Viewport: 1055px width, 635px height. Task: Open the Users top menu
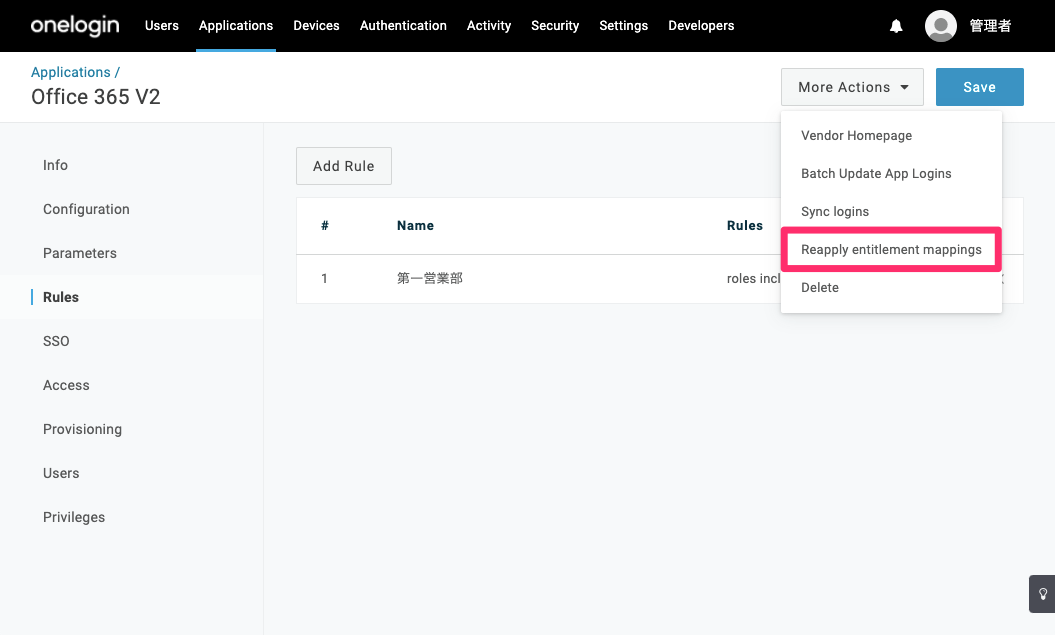pyautogui.click(x=161, y=26)
